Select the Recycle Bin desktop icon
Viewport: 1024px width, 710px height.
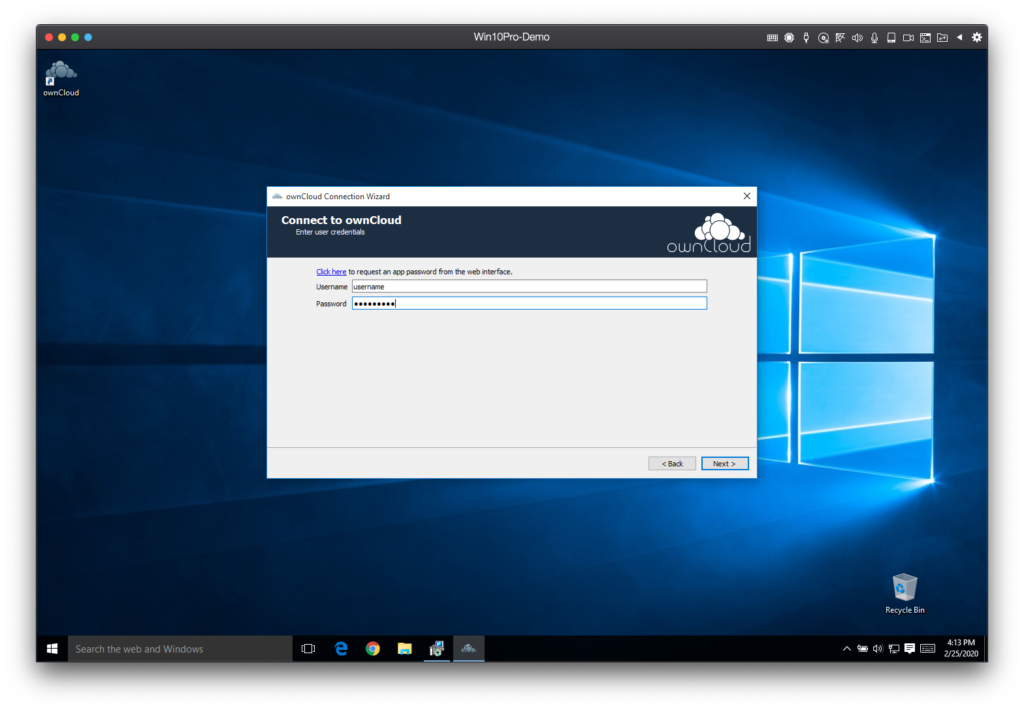click(x=904, y=593)
